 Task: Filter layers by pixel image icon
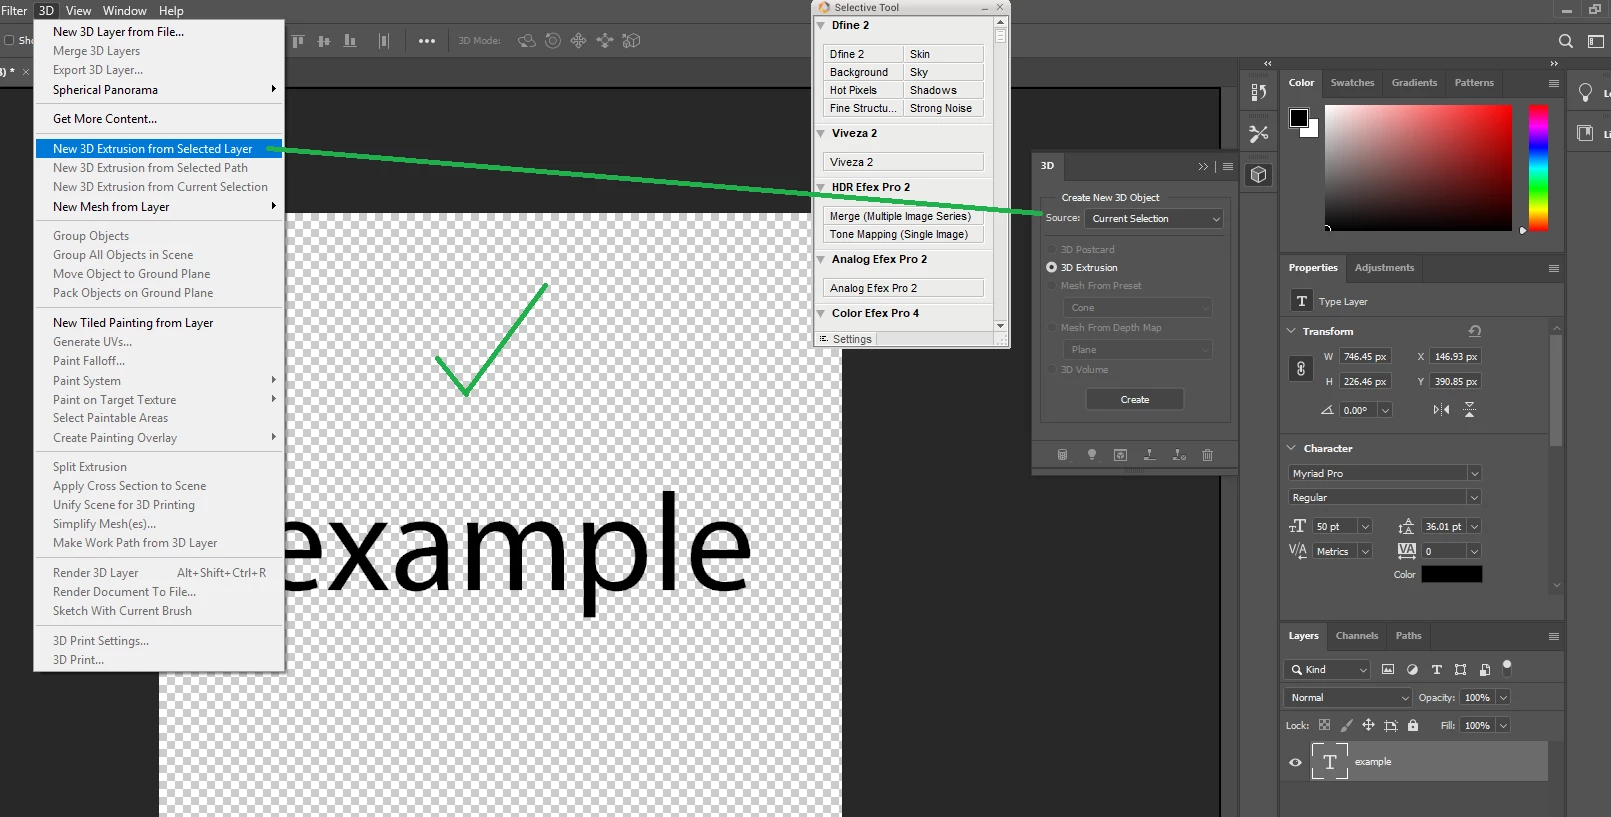click(1388, 670)
